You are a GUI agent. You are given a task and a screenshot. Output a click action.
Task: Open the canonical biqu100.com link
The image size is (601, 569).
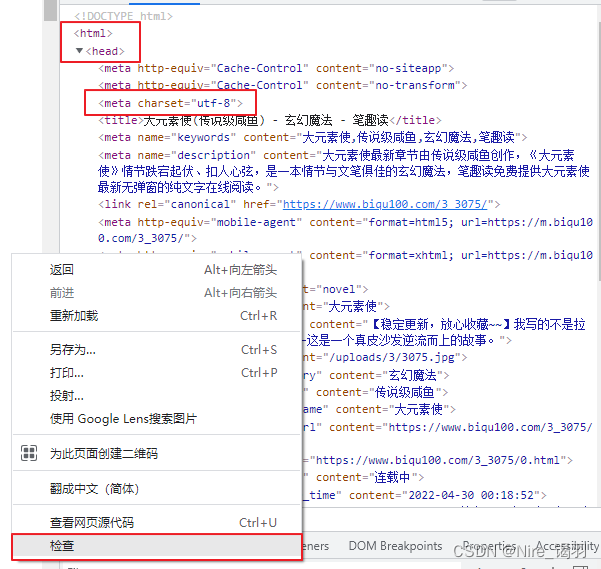[x=385, y=204]
